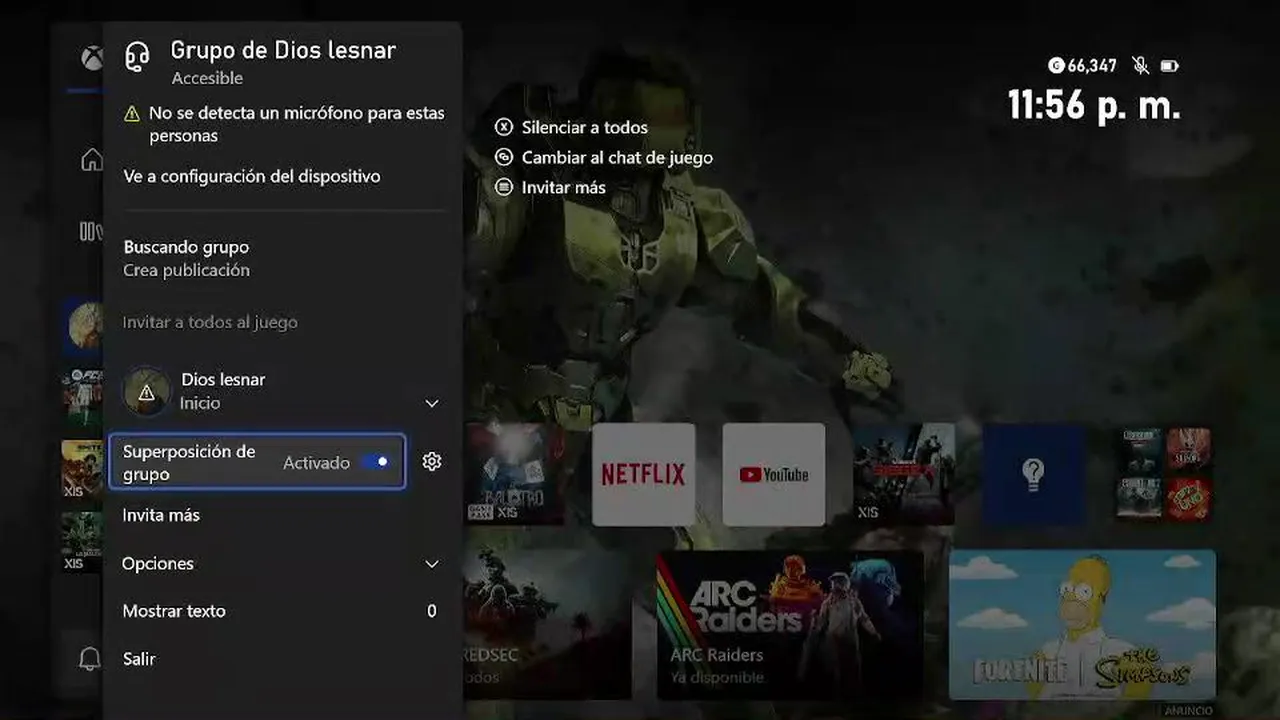Click the Xbox logo icon
Viewport: 1280px width, 720px height.
pos(92,58)
